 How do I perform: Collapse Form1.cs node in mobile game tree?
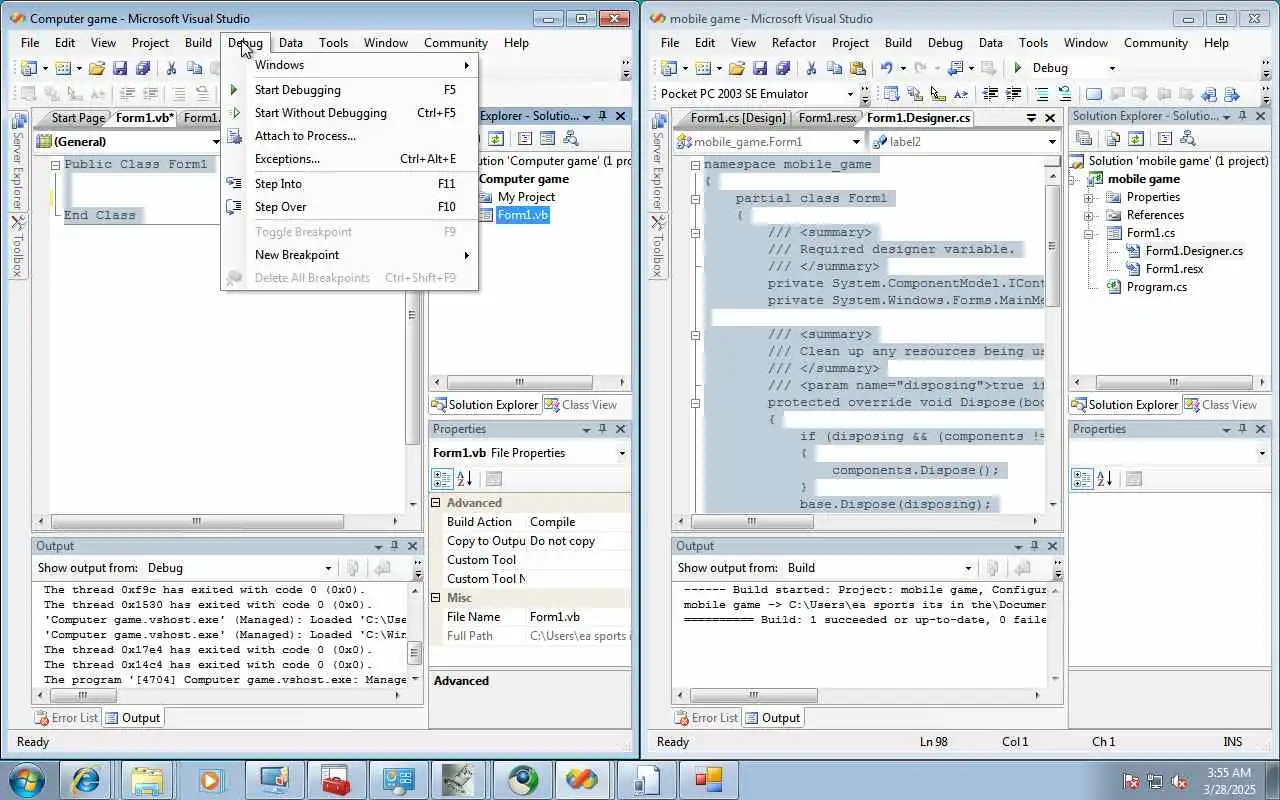click(1088, 233)
